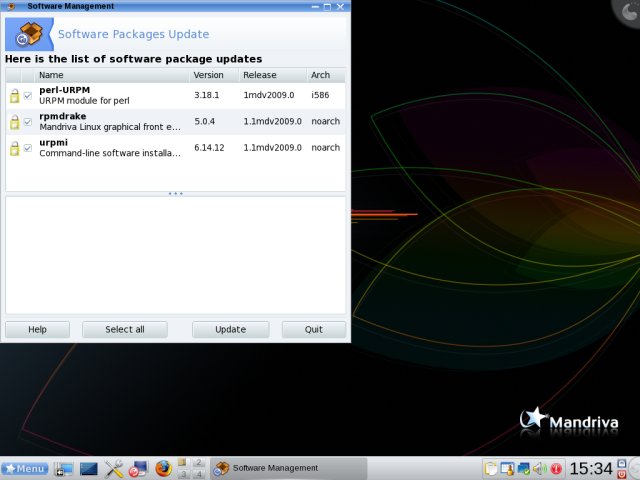The image size is (640, 480).
Task: Click the Release column header
Action: [272, 75]
